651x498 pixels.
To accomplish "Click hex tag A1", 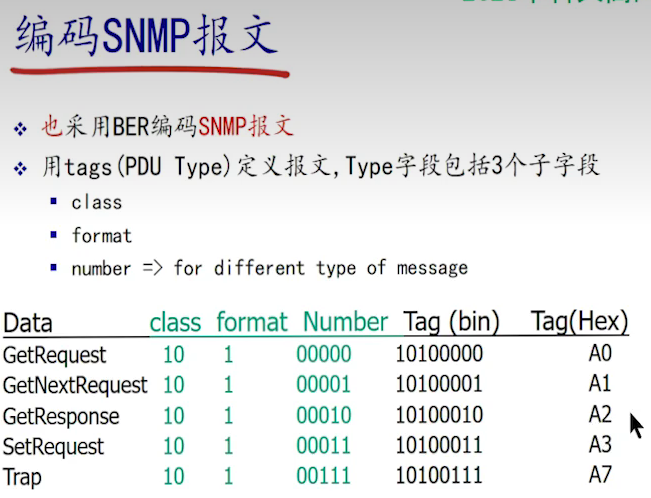I will click(600, 383).
